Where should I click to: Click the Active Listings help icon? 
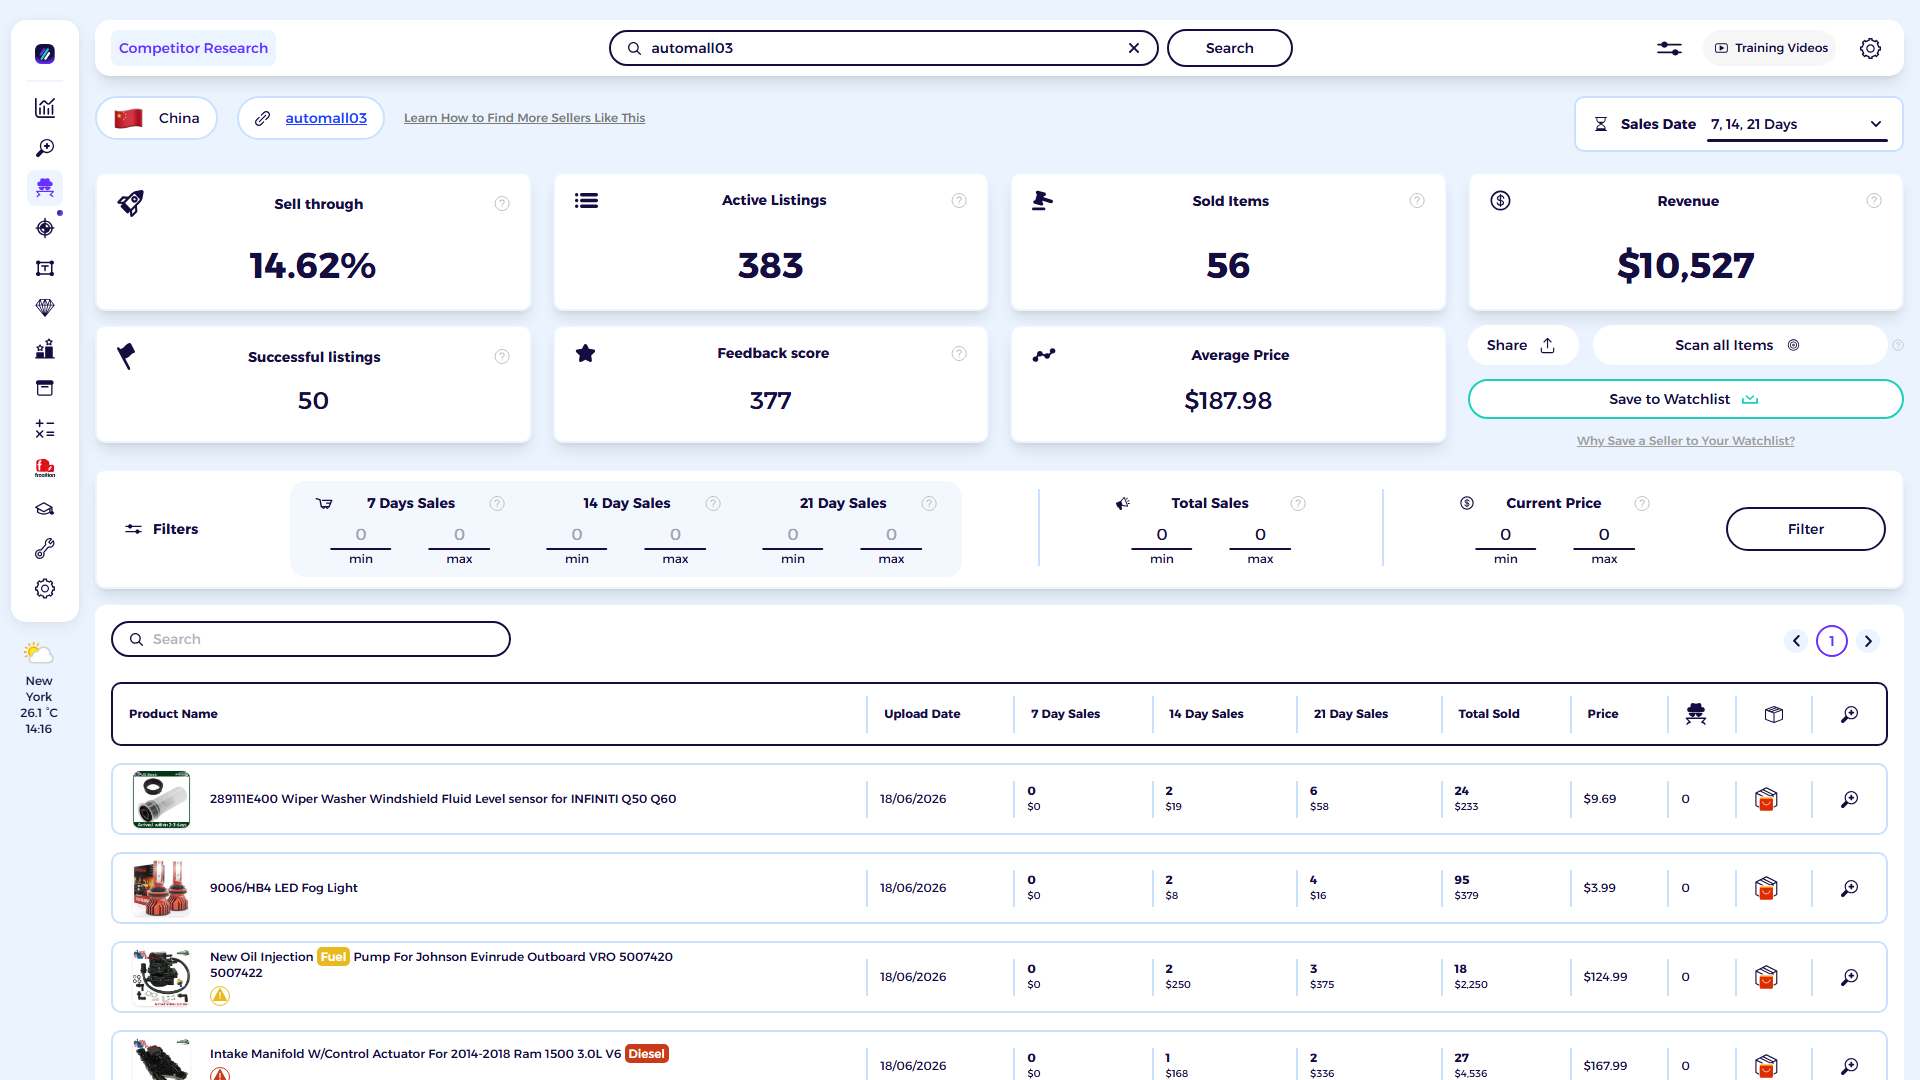[959, 201]
